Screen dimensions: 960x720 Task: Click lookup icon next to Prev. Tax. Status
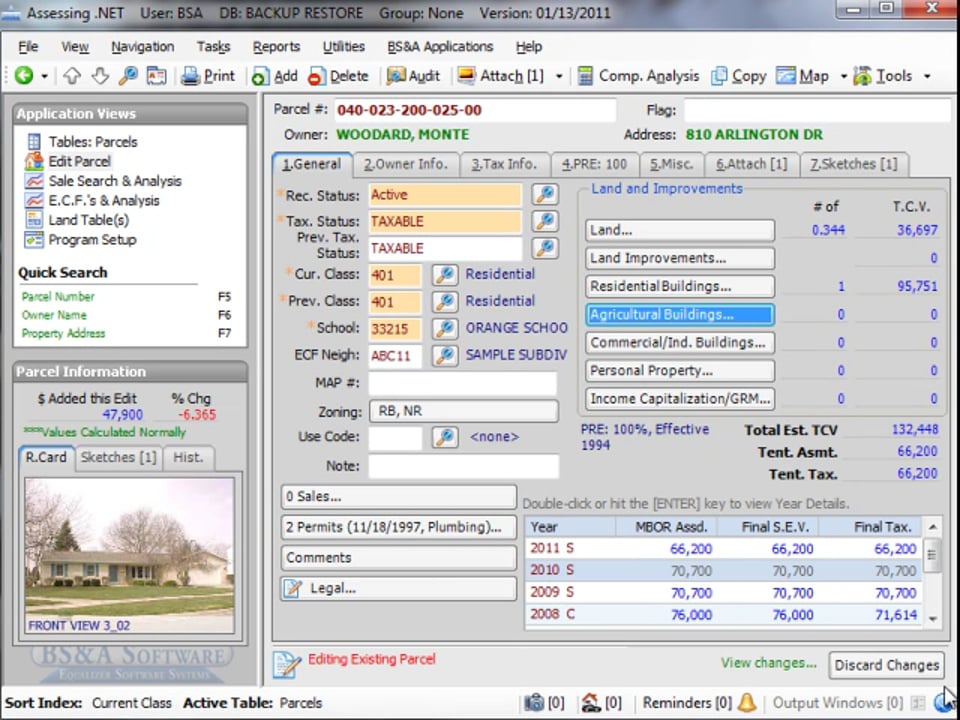tap(545, 248)
